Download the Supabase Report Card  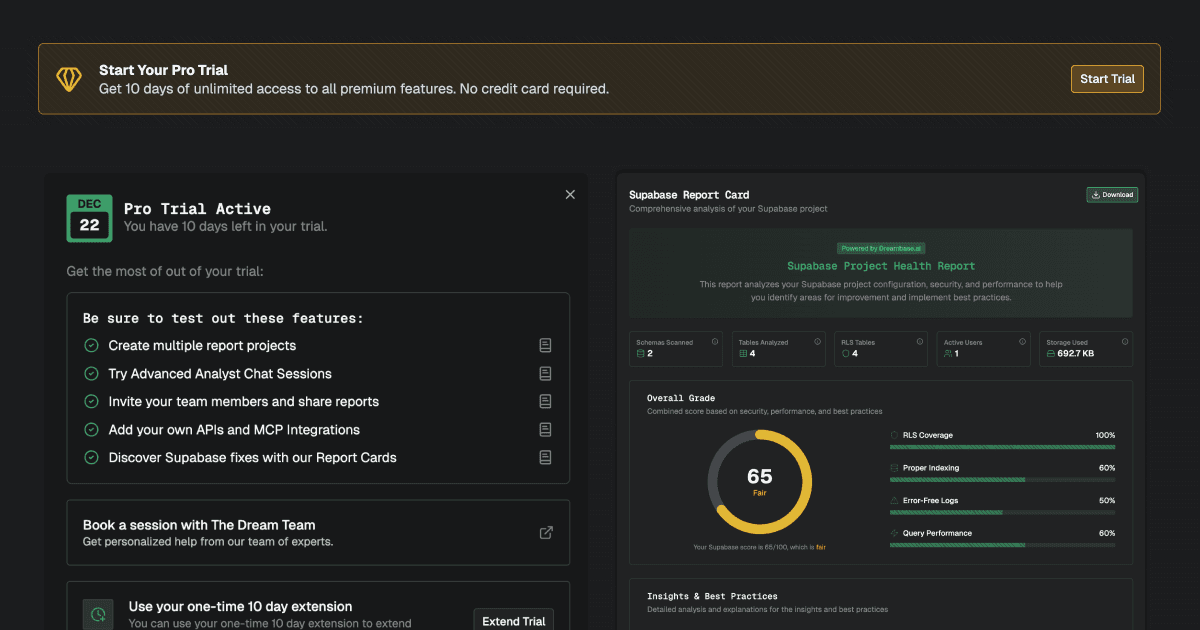tap(1112, 195)
